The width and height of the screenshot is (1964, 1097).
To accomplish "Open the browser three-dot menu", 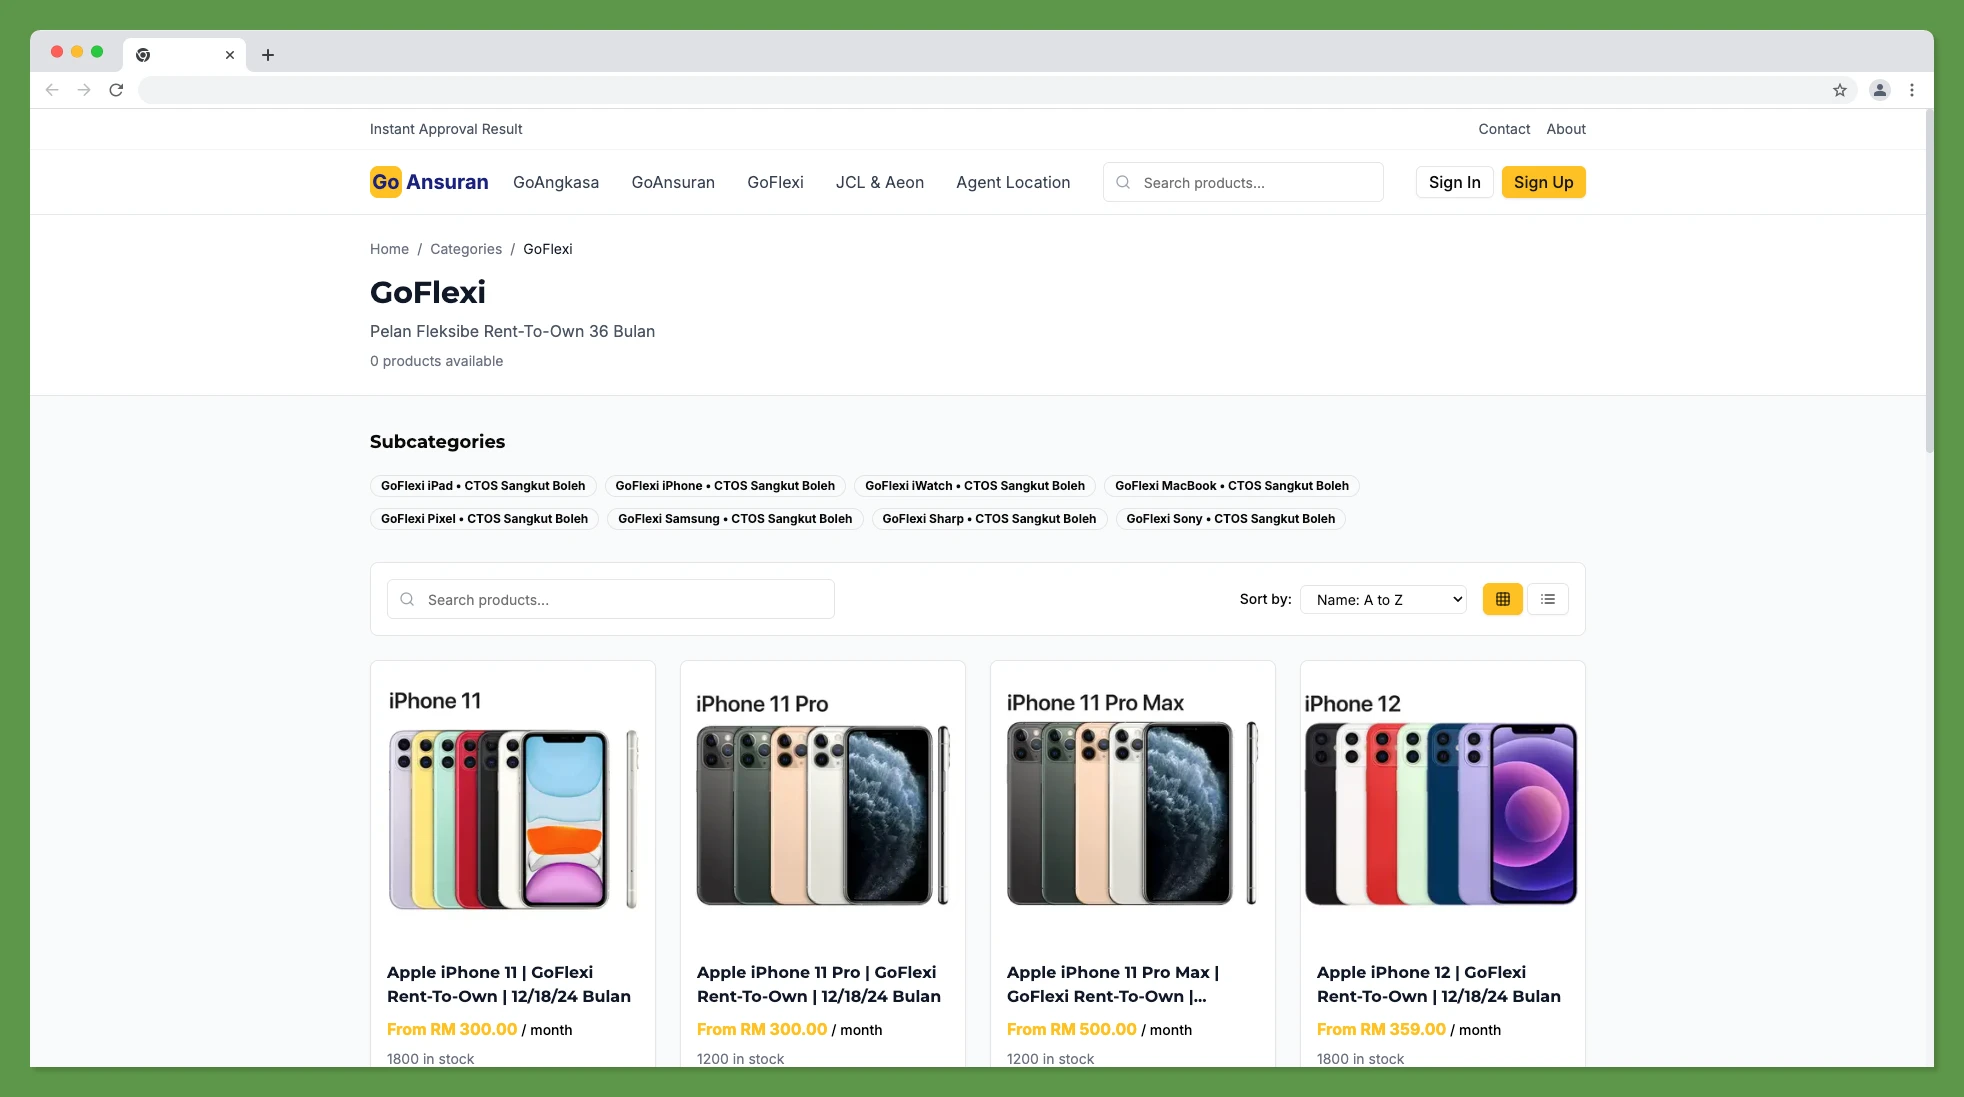I will coord(1911,90).
